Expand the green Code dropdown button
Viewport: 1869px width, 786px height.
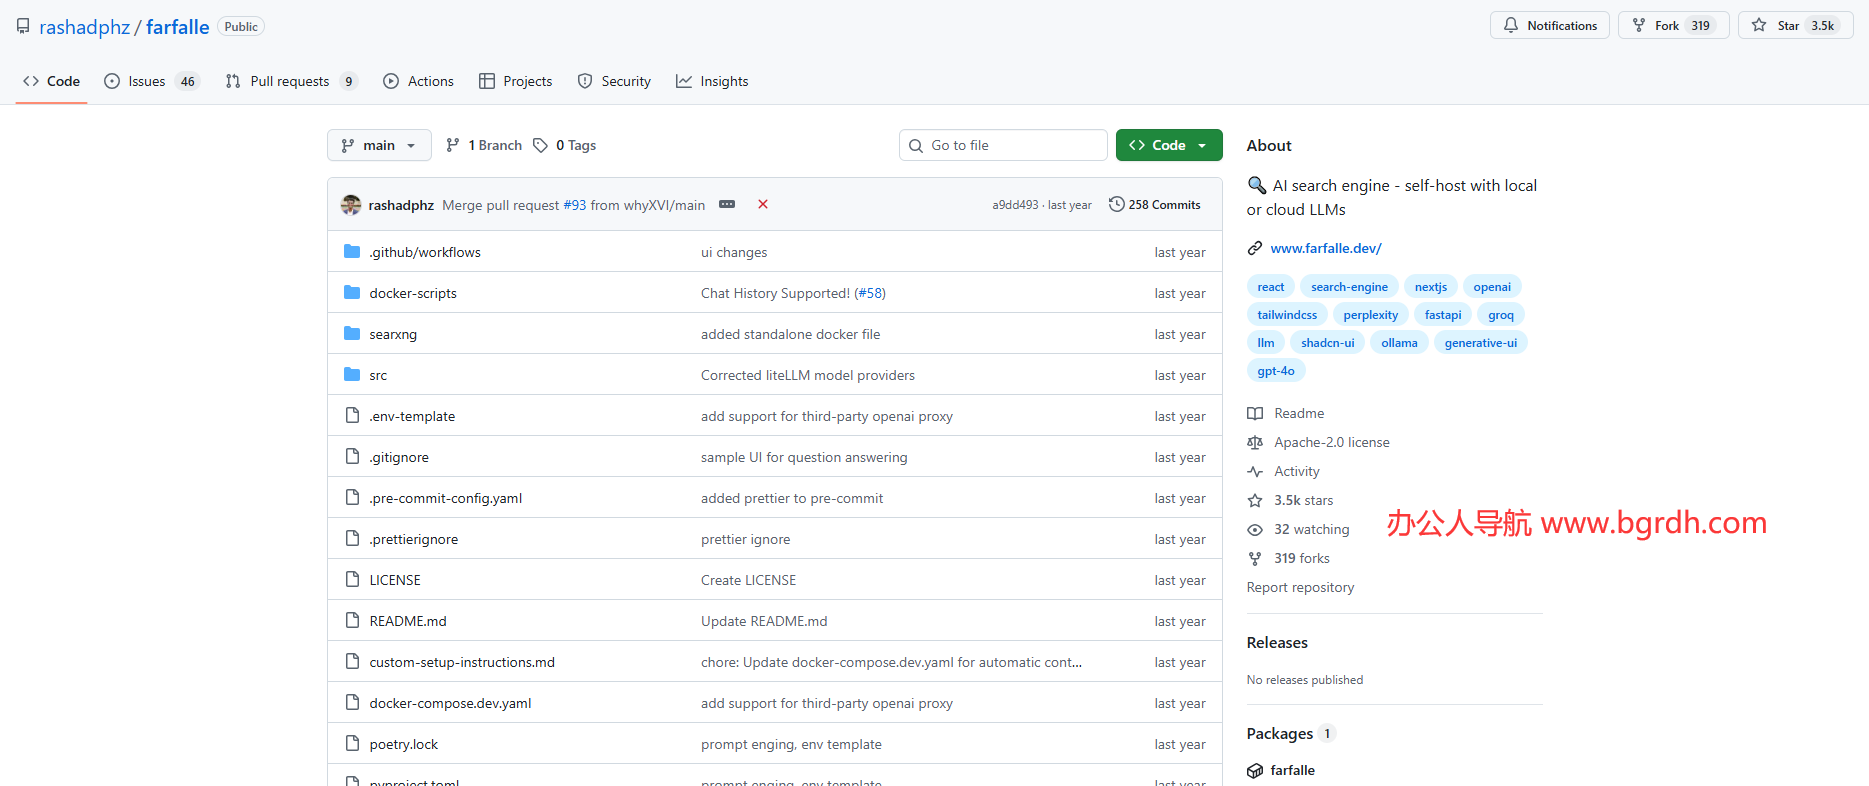click(x=1168, y=146)
